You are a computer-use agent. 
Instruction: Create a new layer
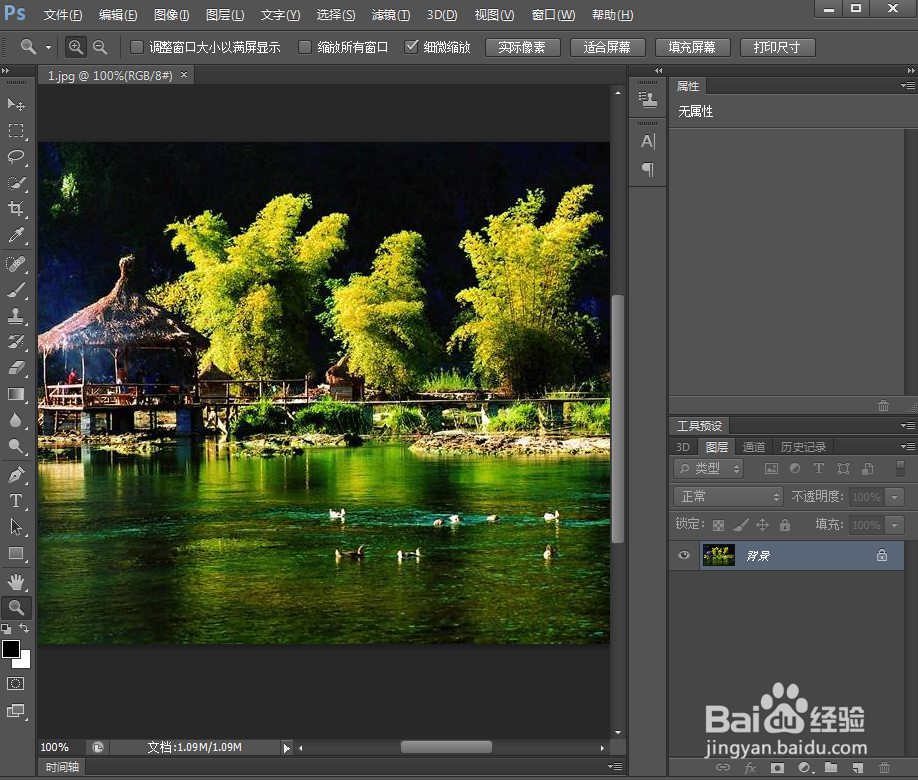(x=858, y=767)
